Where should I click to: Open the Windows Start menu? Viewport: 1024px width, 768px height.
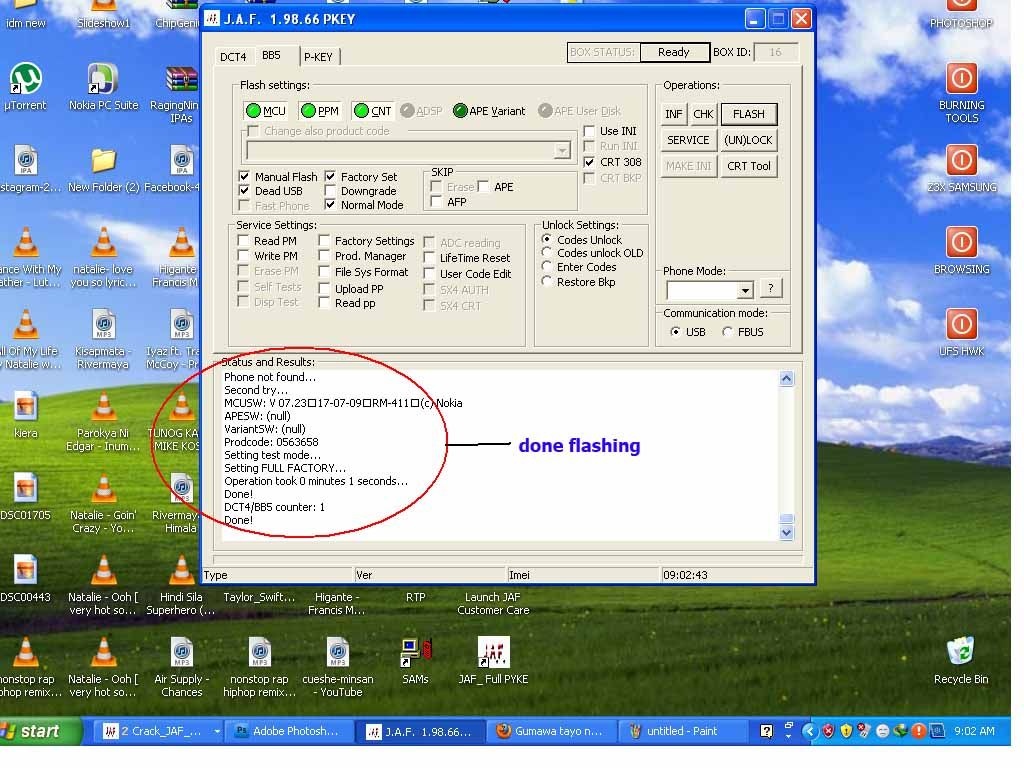[32, 731]
